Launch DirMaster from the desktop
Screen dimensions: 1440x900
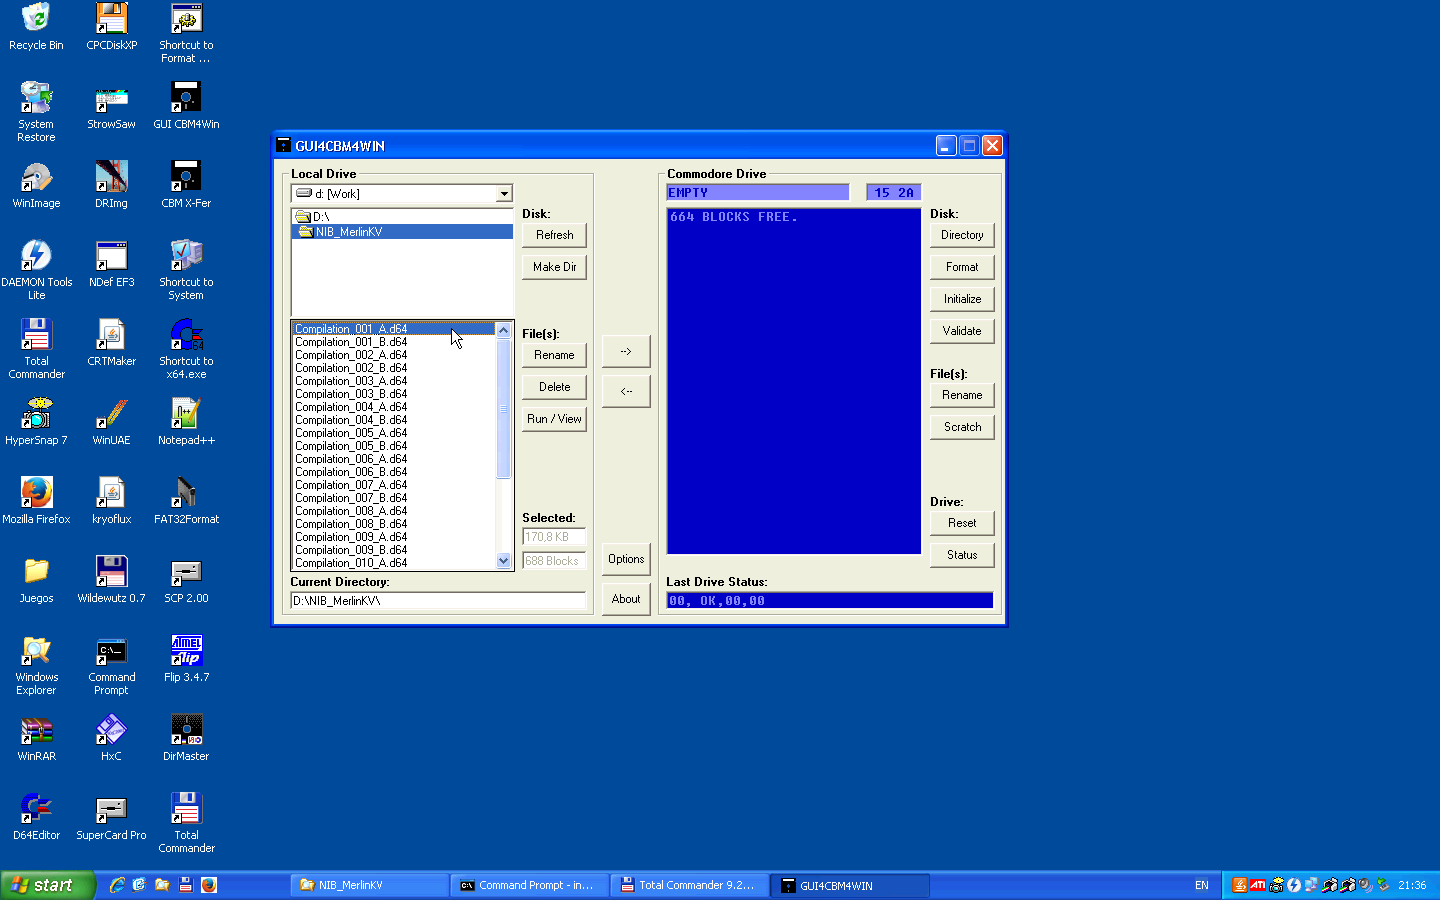(x=186, y=738)
